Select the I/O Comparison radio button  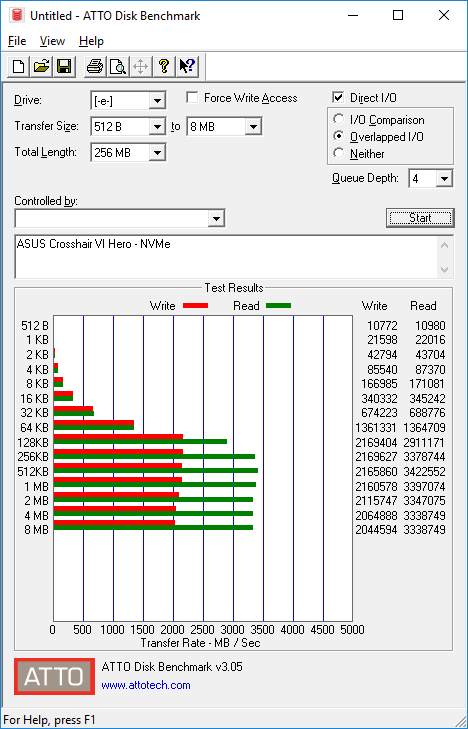[x=338, y=119]
